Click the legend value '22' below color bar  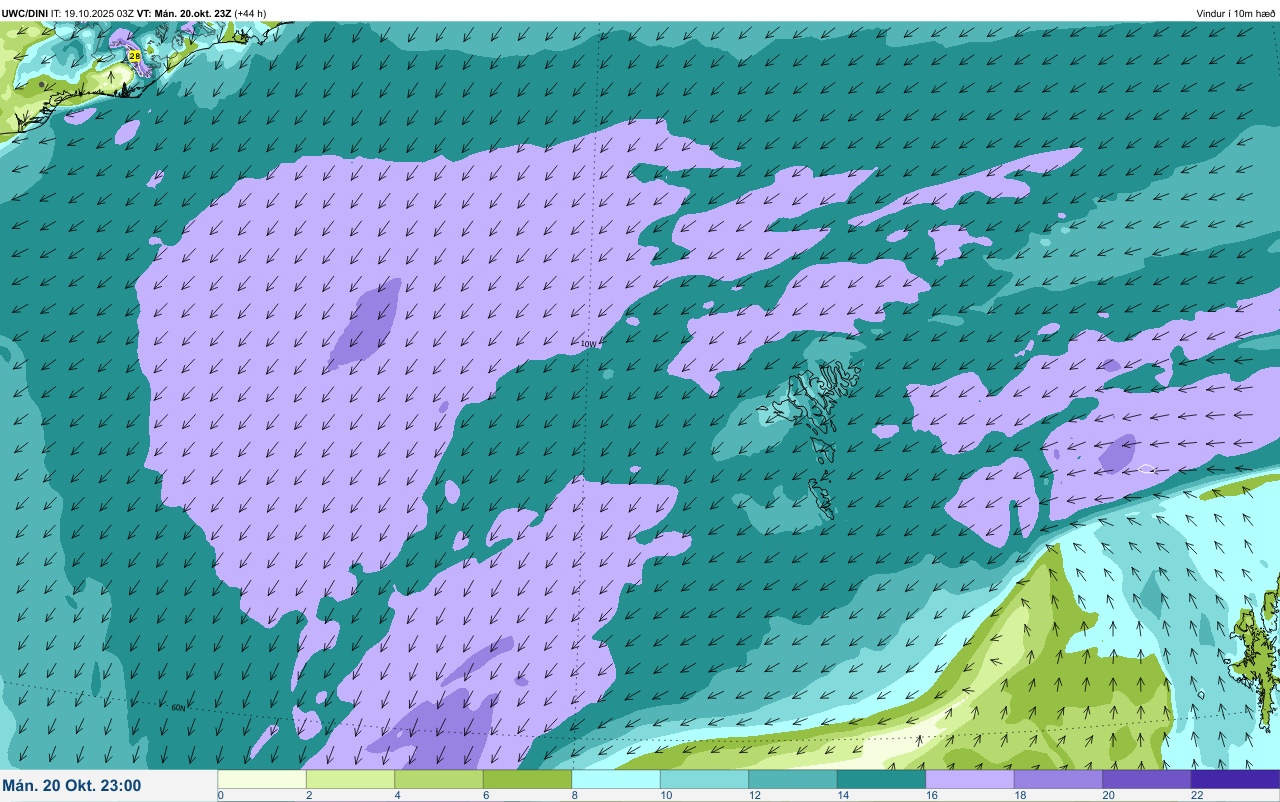point(1196,796)
